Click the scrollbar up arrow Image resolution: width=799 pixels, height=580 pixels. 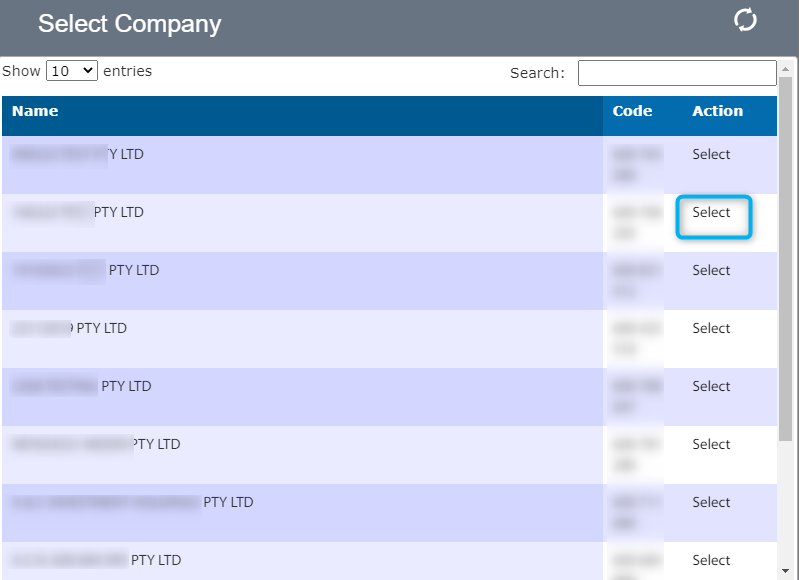(x=785, y=68)
